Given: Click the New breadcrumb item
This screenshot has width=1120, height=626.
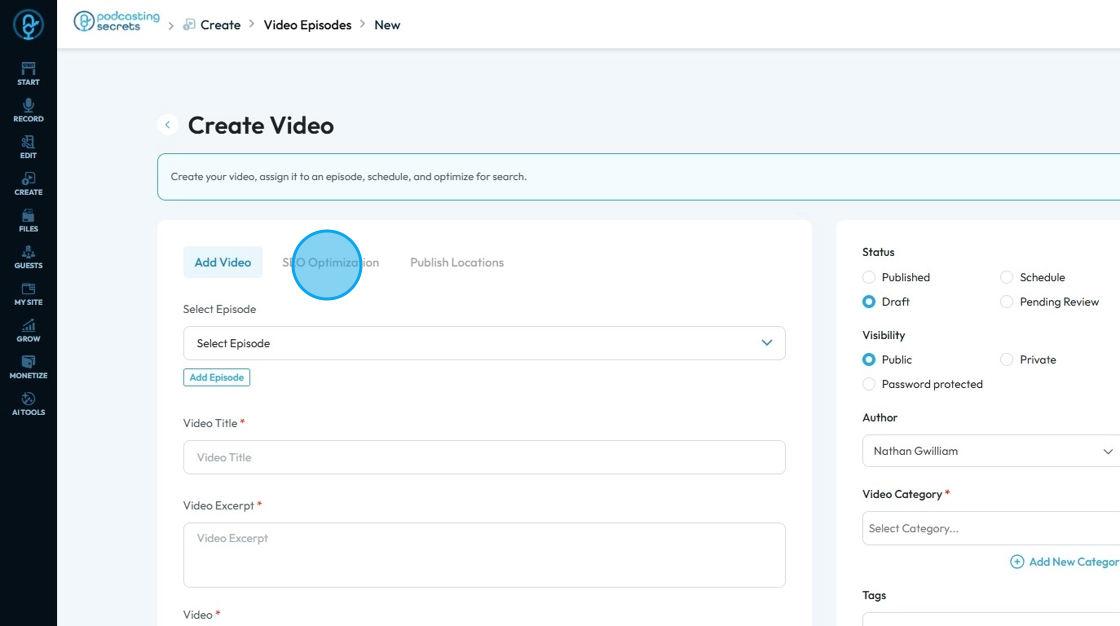Looking at the screenshot, I should point(387,25).
